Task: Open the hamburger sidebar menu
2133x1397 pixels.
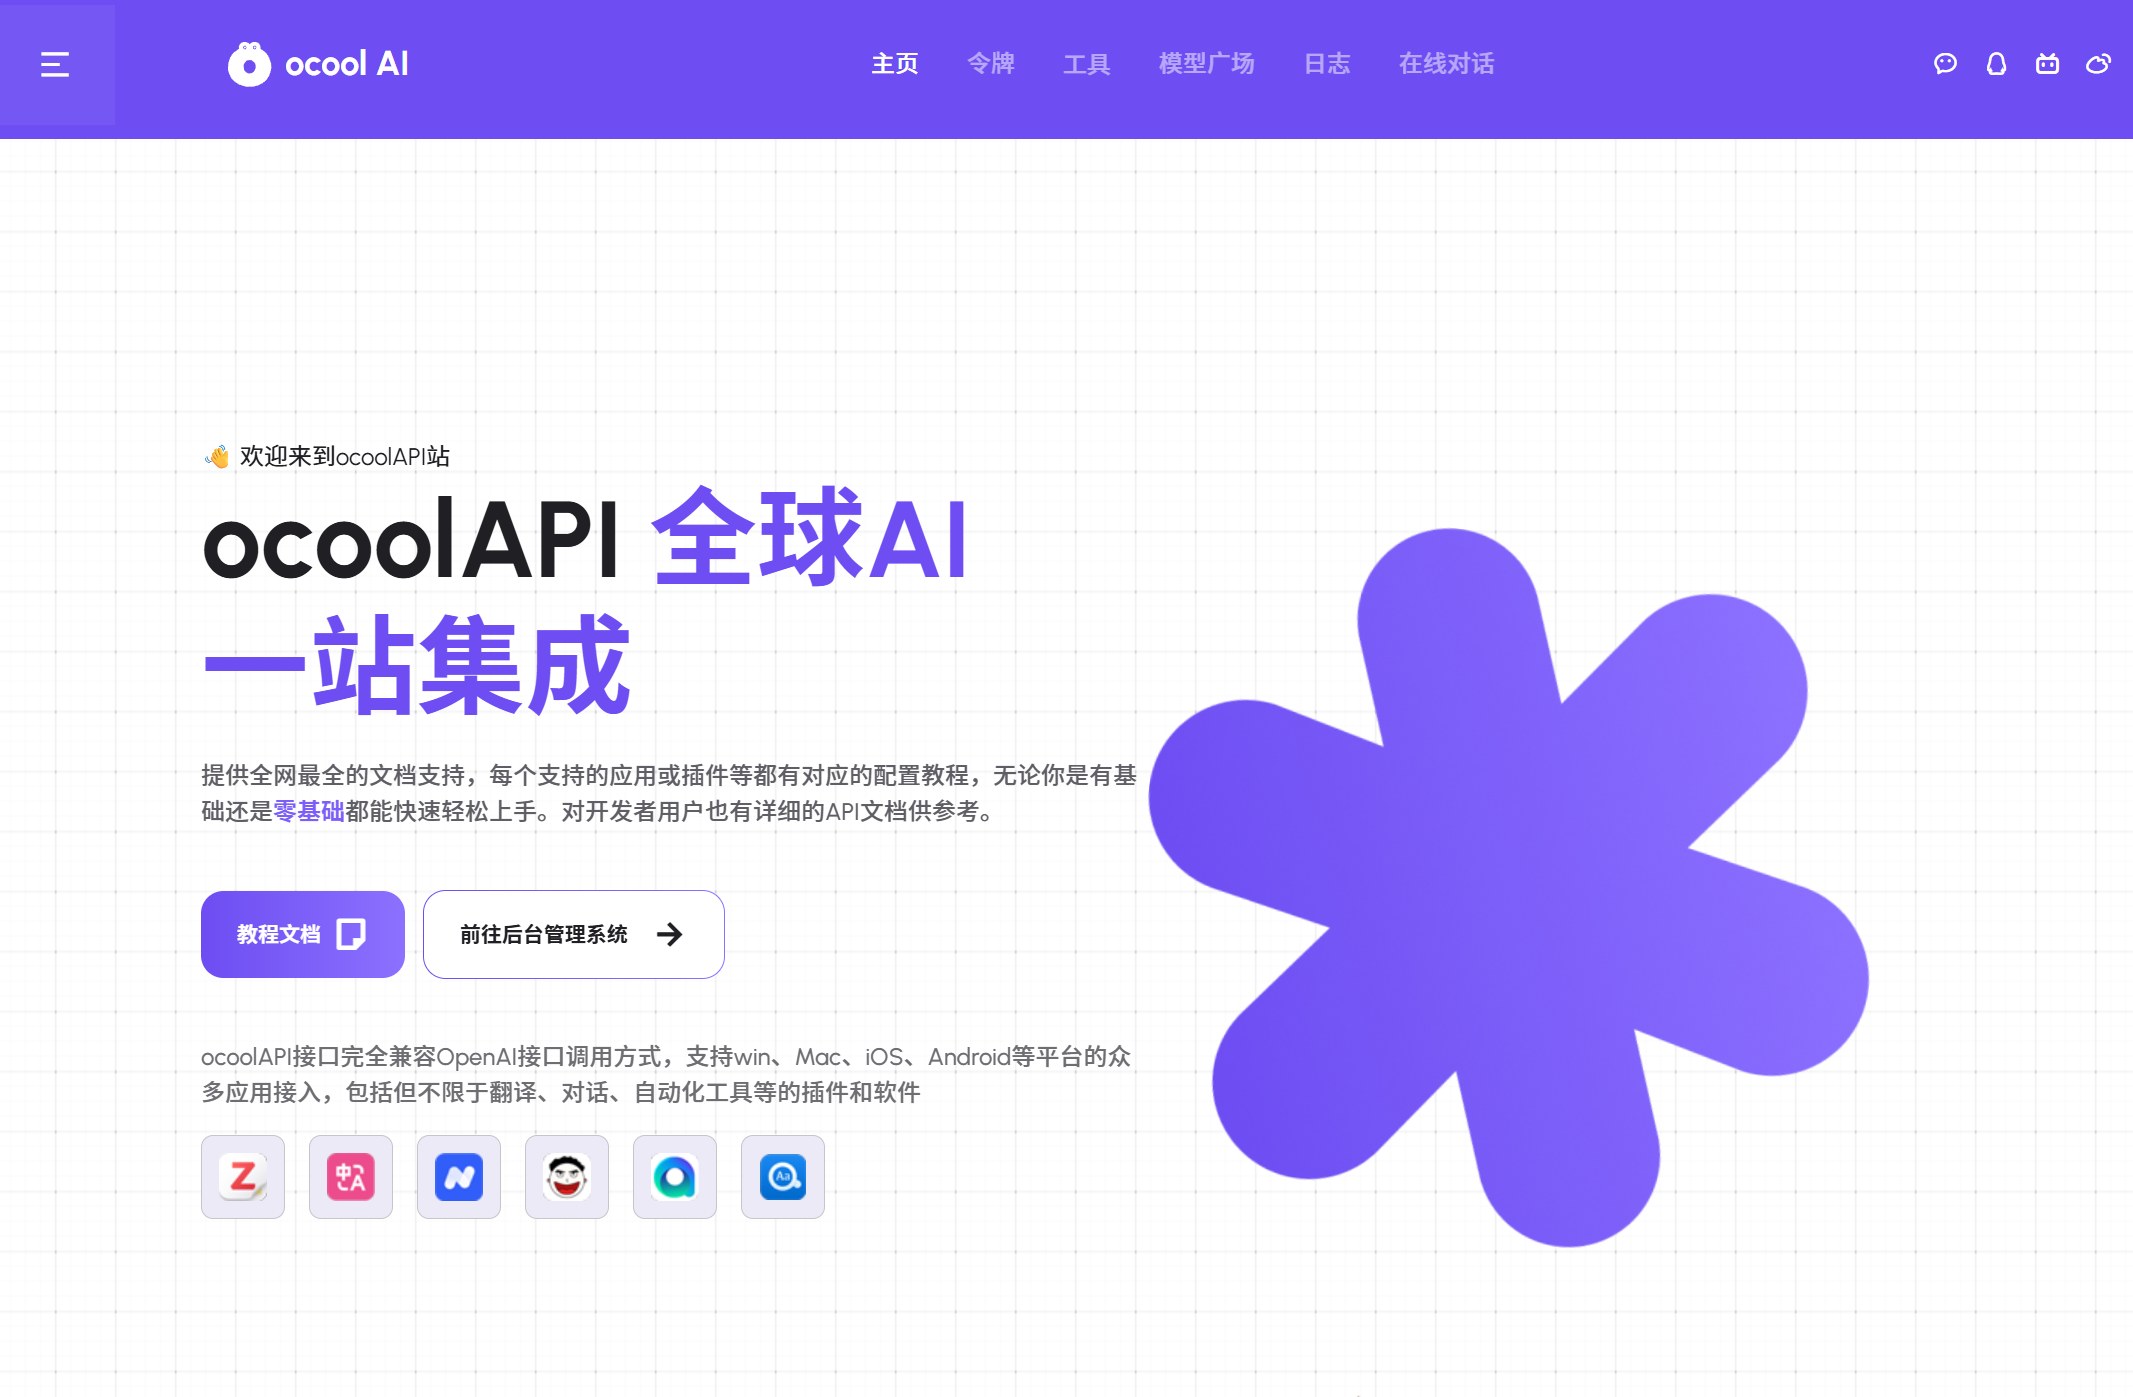Action: pos(55,65)
